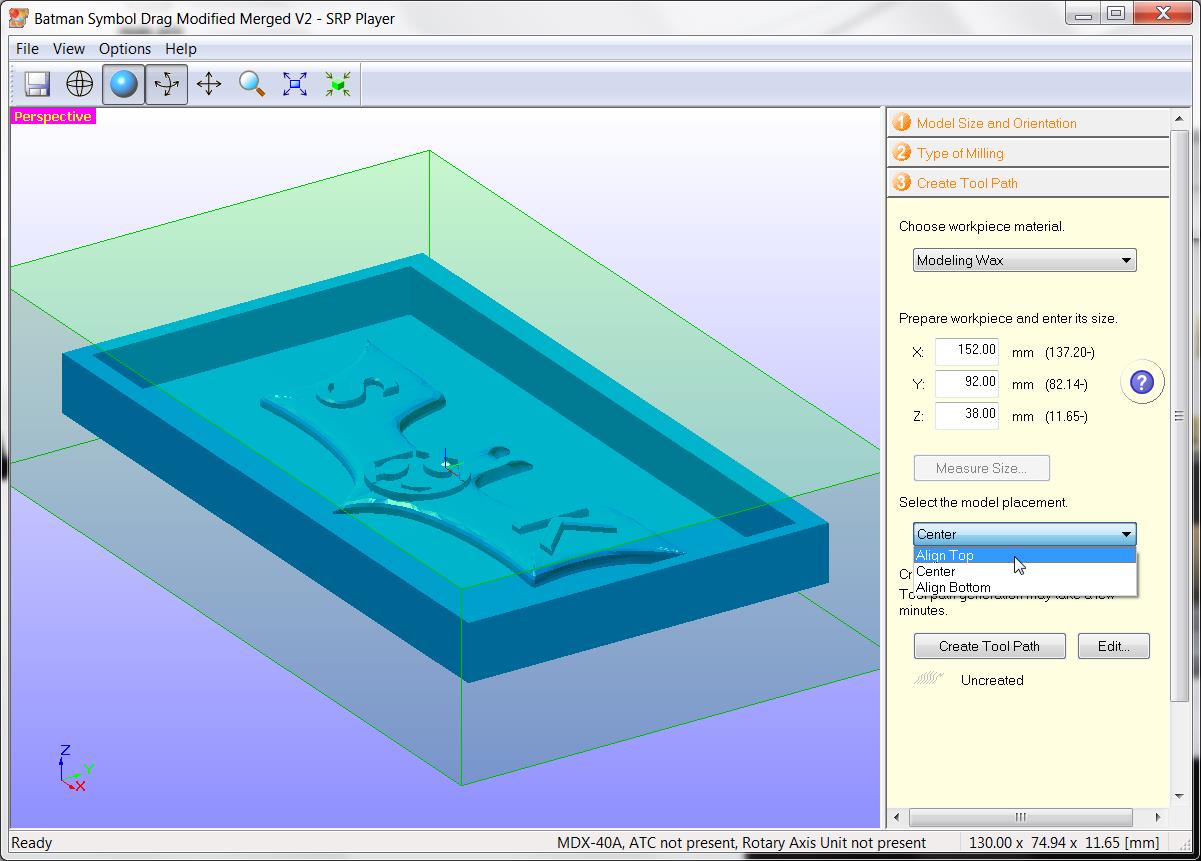This screenshot has height=861, width=1201.
Task: Select the wireframe globe view icon
Action: coord(80,84)
